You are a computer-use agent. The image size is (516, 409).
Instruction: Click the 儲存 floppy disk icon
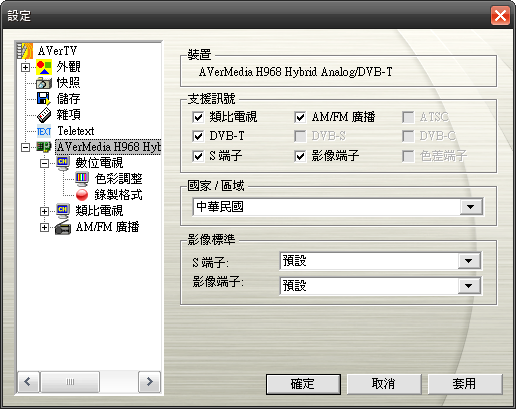pos(44,99)
